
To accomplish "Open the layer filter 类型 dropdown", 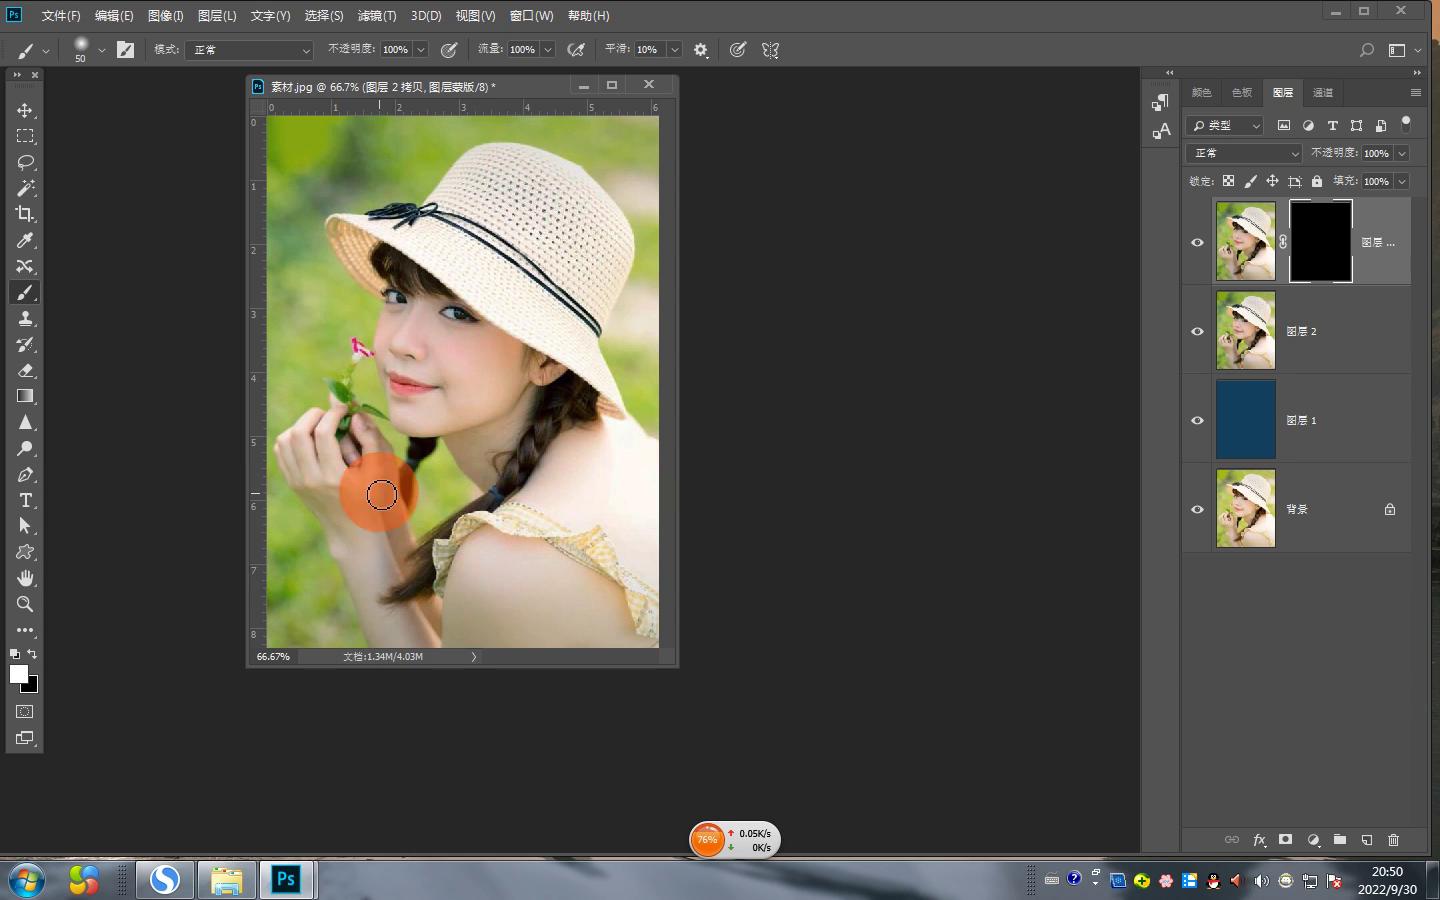I will 1226,125.
